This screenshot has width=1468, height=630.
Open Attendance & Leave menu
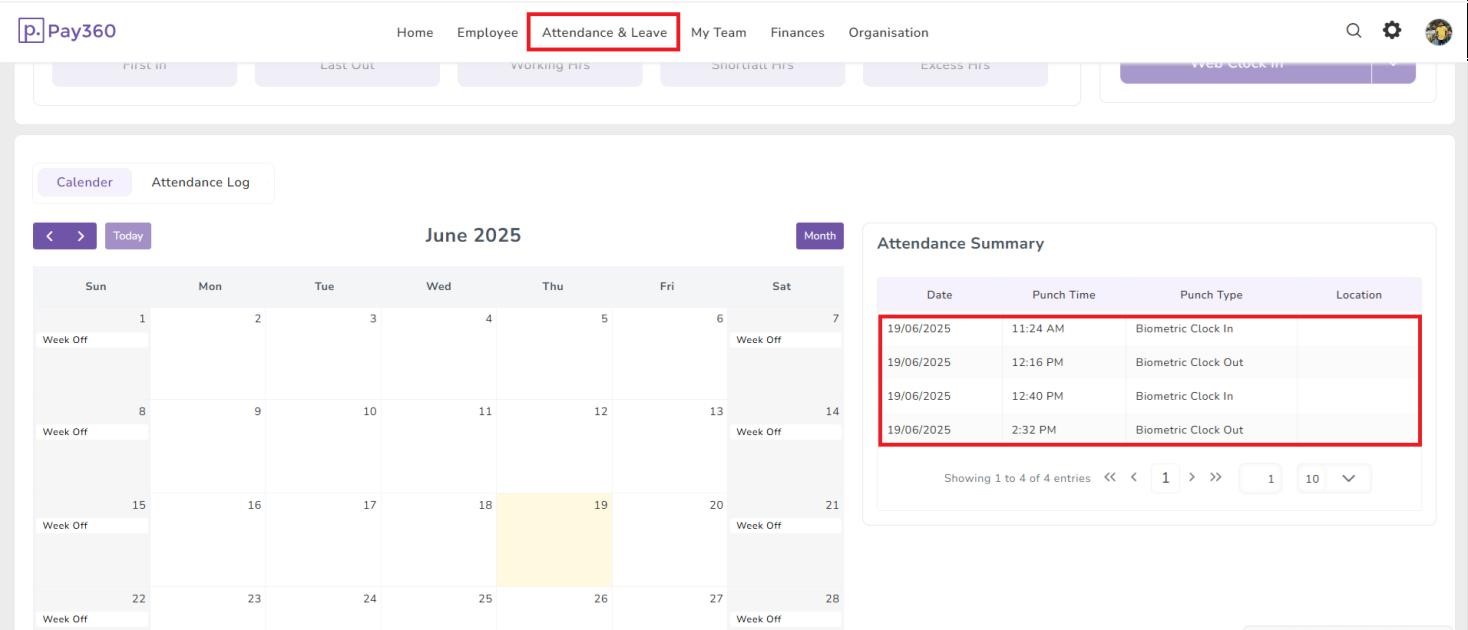click(x=604, y=32)
